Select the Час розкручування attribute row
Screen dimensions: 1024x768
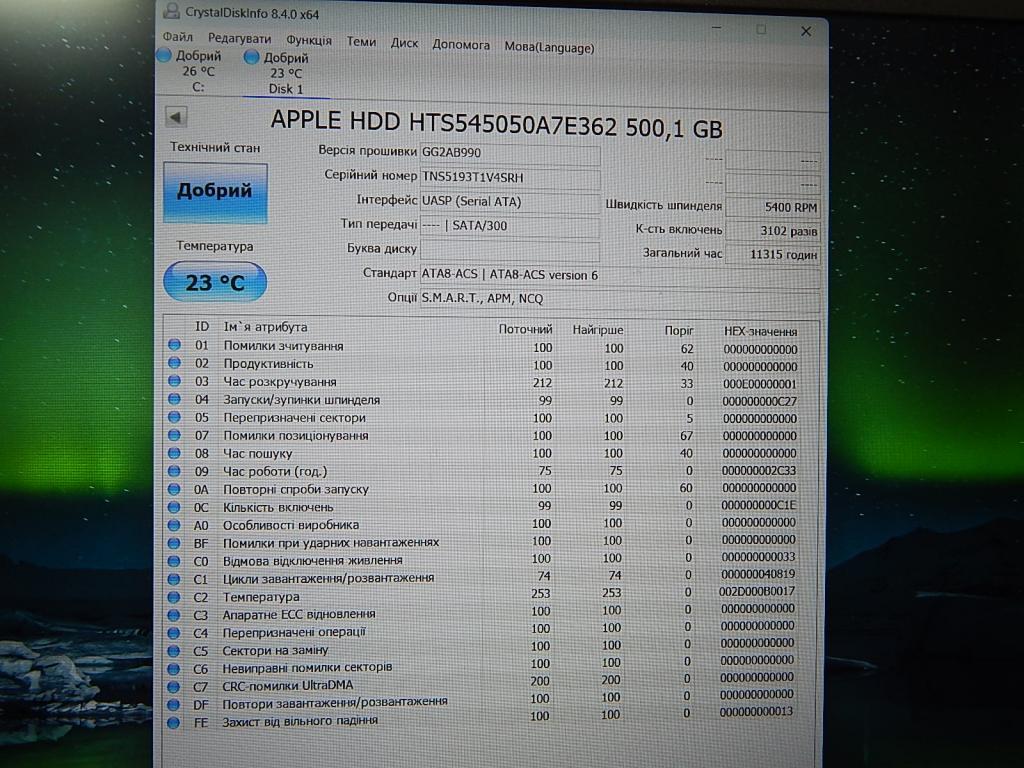click(x=484, y=383)
